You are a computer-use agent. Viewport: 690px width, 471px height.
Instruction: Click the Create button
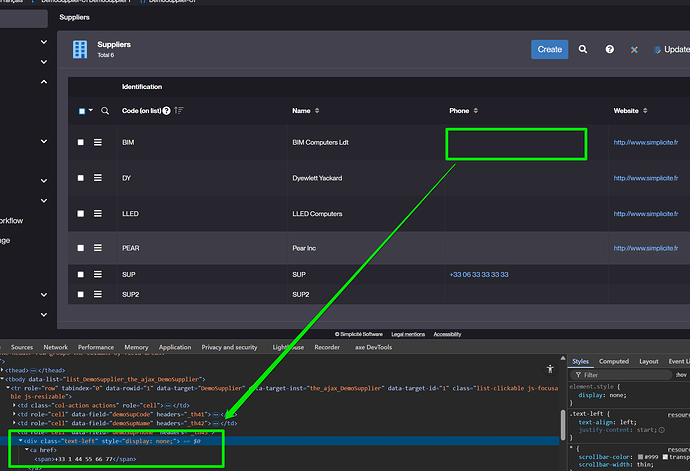point(549,49)
